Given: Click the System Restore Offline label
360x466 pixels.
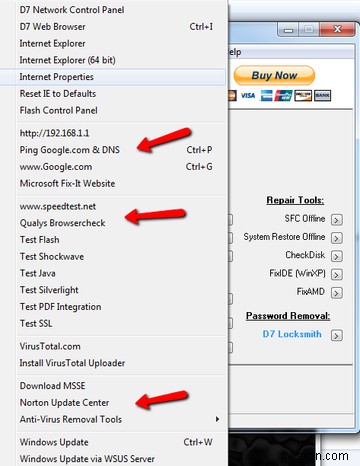Looking at the screenshot, I should pos(284,237).
